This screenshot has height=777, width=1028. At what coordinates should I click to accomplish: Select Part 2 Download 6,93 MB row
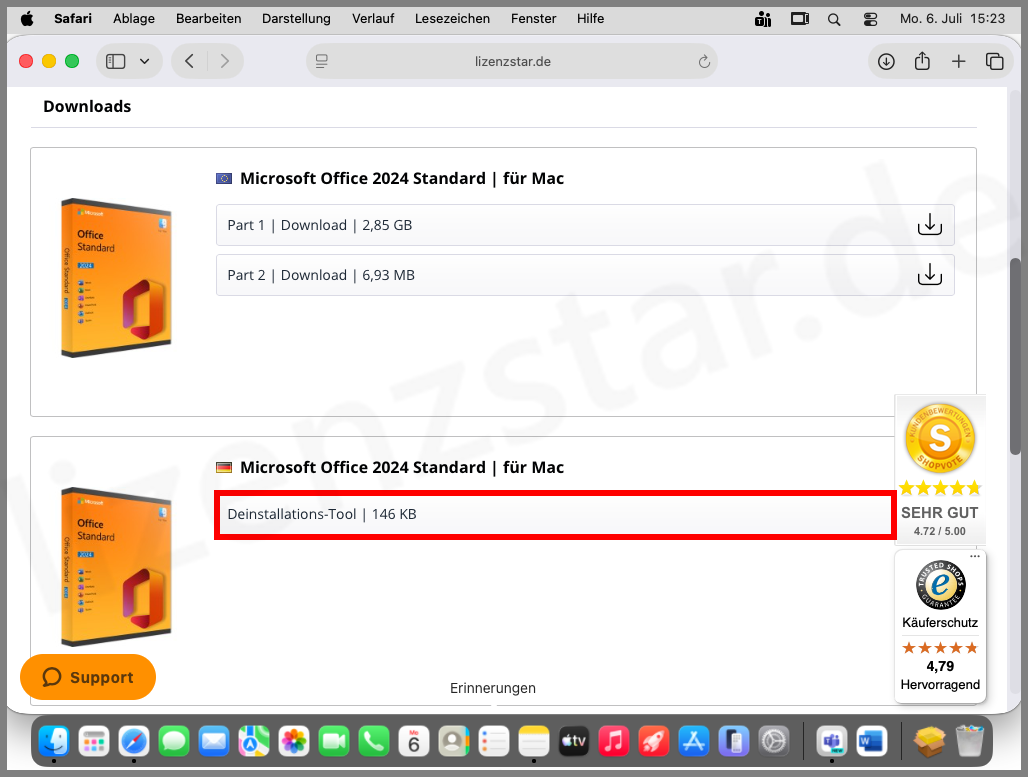(x=585, y=275)
